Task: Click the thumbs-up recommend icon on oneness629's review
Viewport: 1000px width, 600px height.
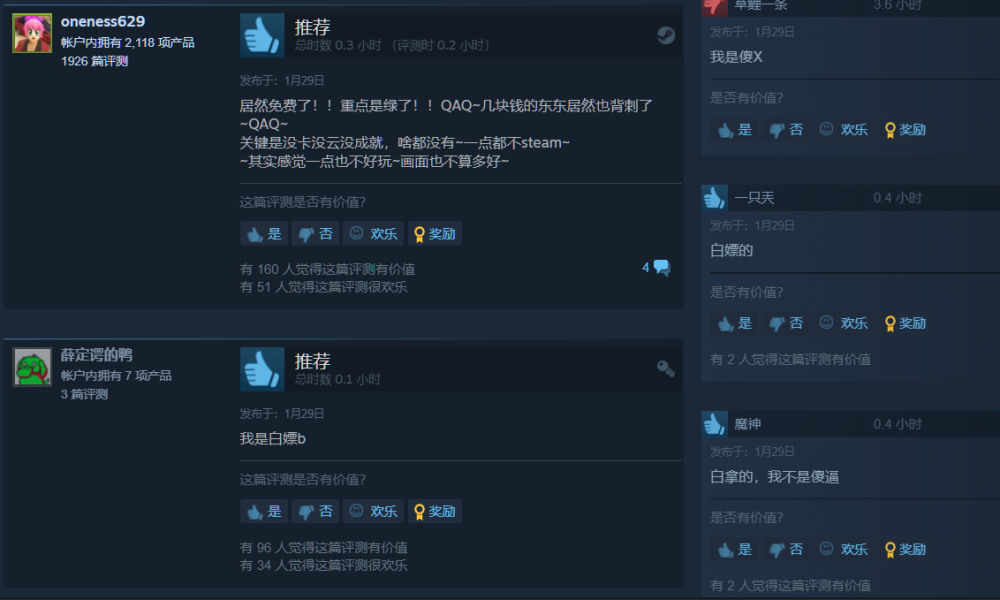Action: [x=262, y=35]
